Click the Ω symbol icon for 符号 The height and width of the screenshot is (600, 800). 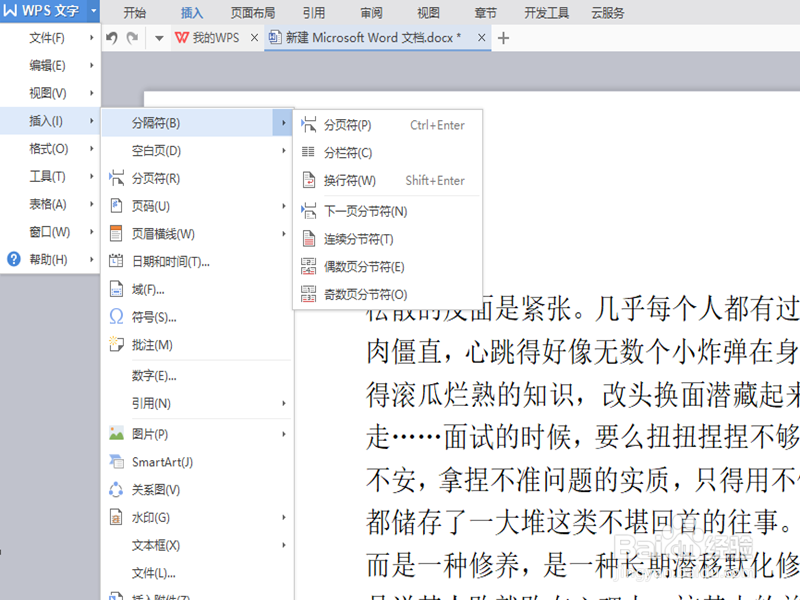click(117, 318)
